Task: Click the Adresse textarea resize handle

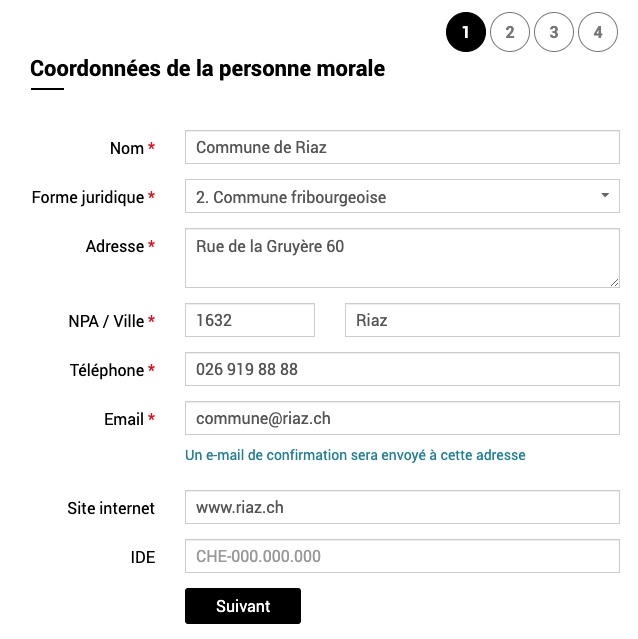Action: tap(614, 282)
